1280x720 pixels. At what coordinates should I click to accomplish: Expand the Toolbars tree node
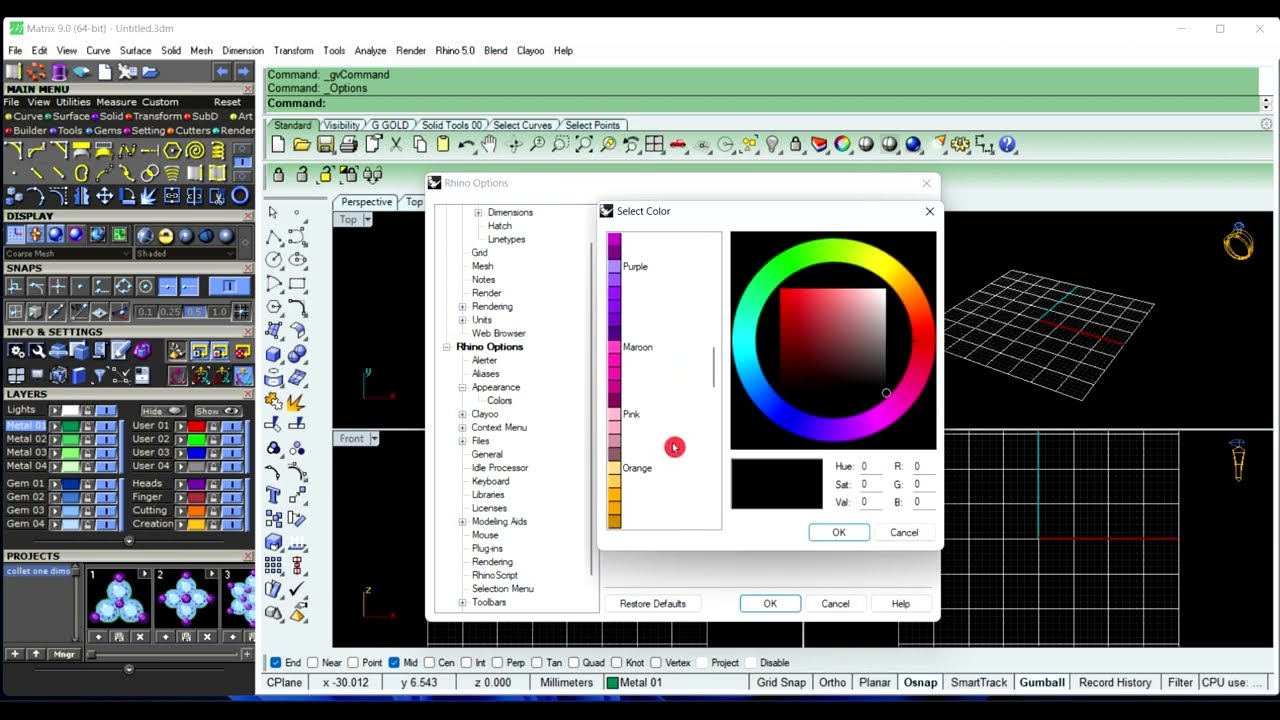[x=462, y=603]
